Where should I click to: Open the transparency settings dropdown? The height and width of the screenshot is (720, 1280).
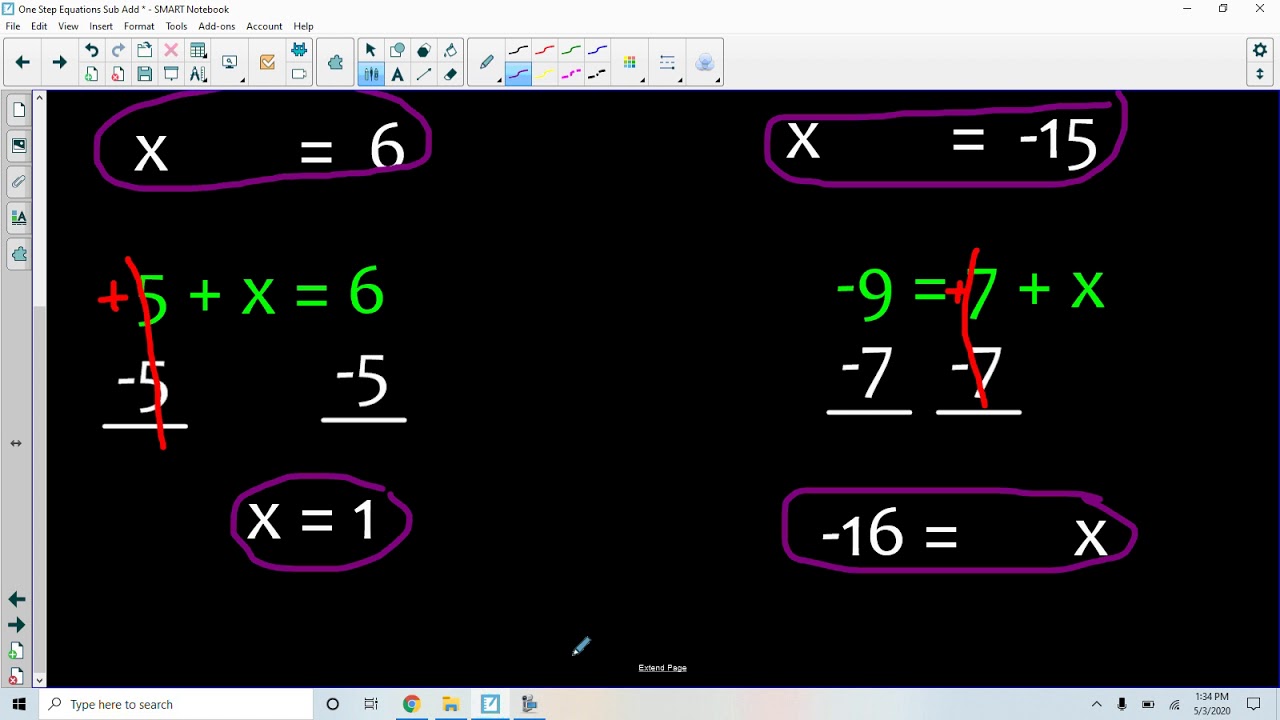tap(705, 62)
